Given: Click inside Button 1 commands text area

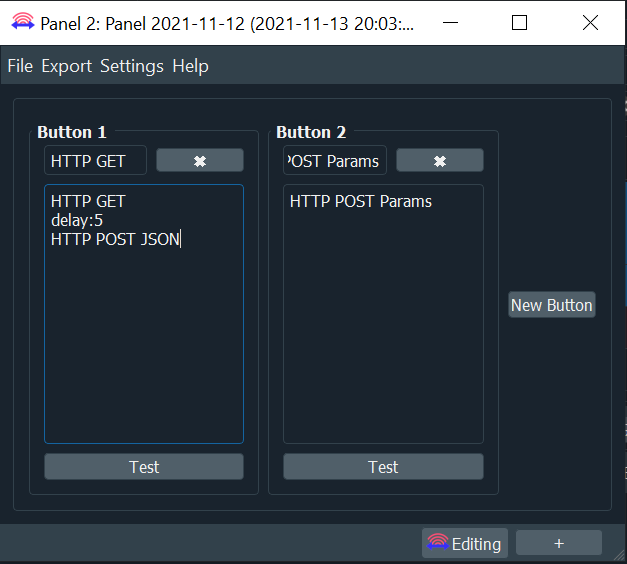Looking at the screenshot, I should (144, 314).
